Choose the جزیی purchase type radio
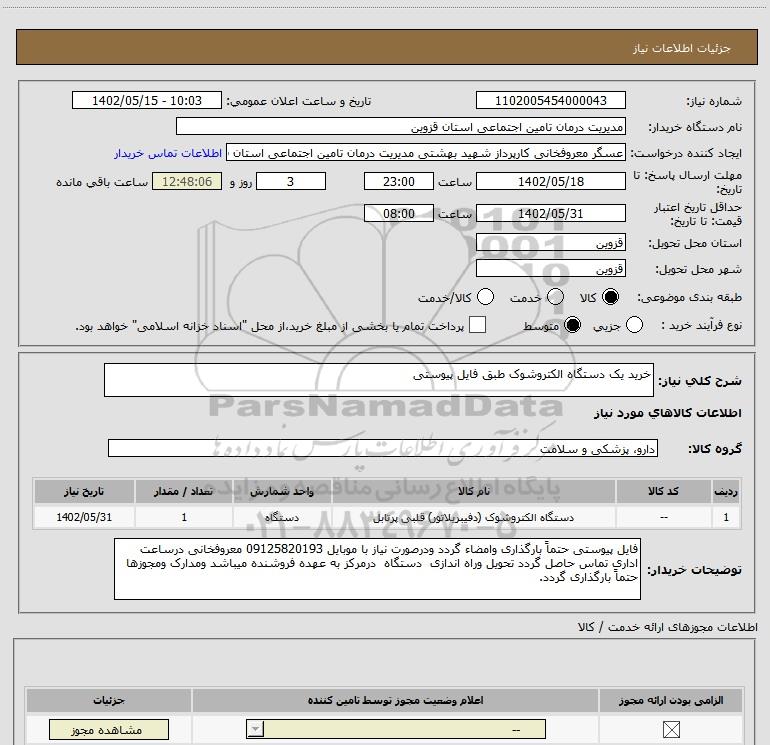The image size is (770, 745). (634, 325)
